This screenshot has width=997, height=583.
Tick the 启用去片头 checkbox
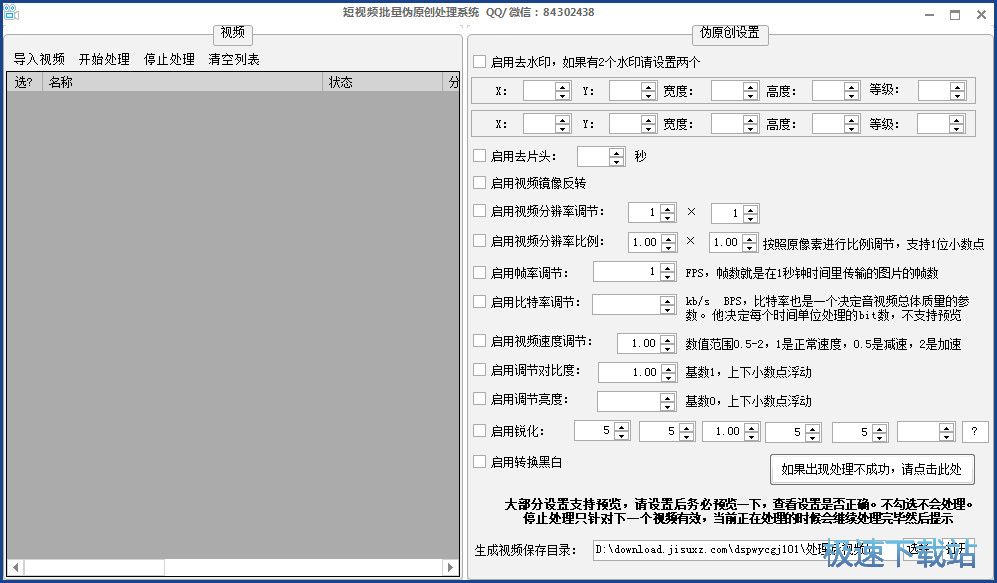click(480, 156)
